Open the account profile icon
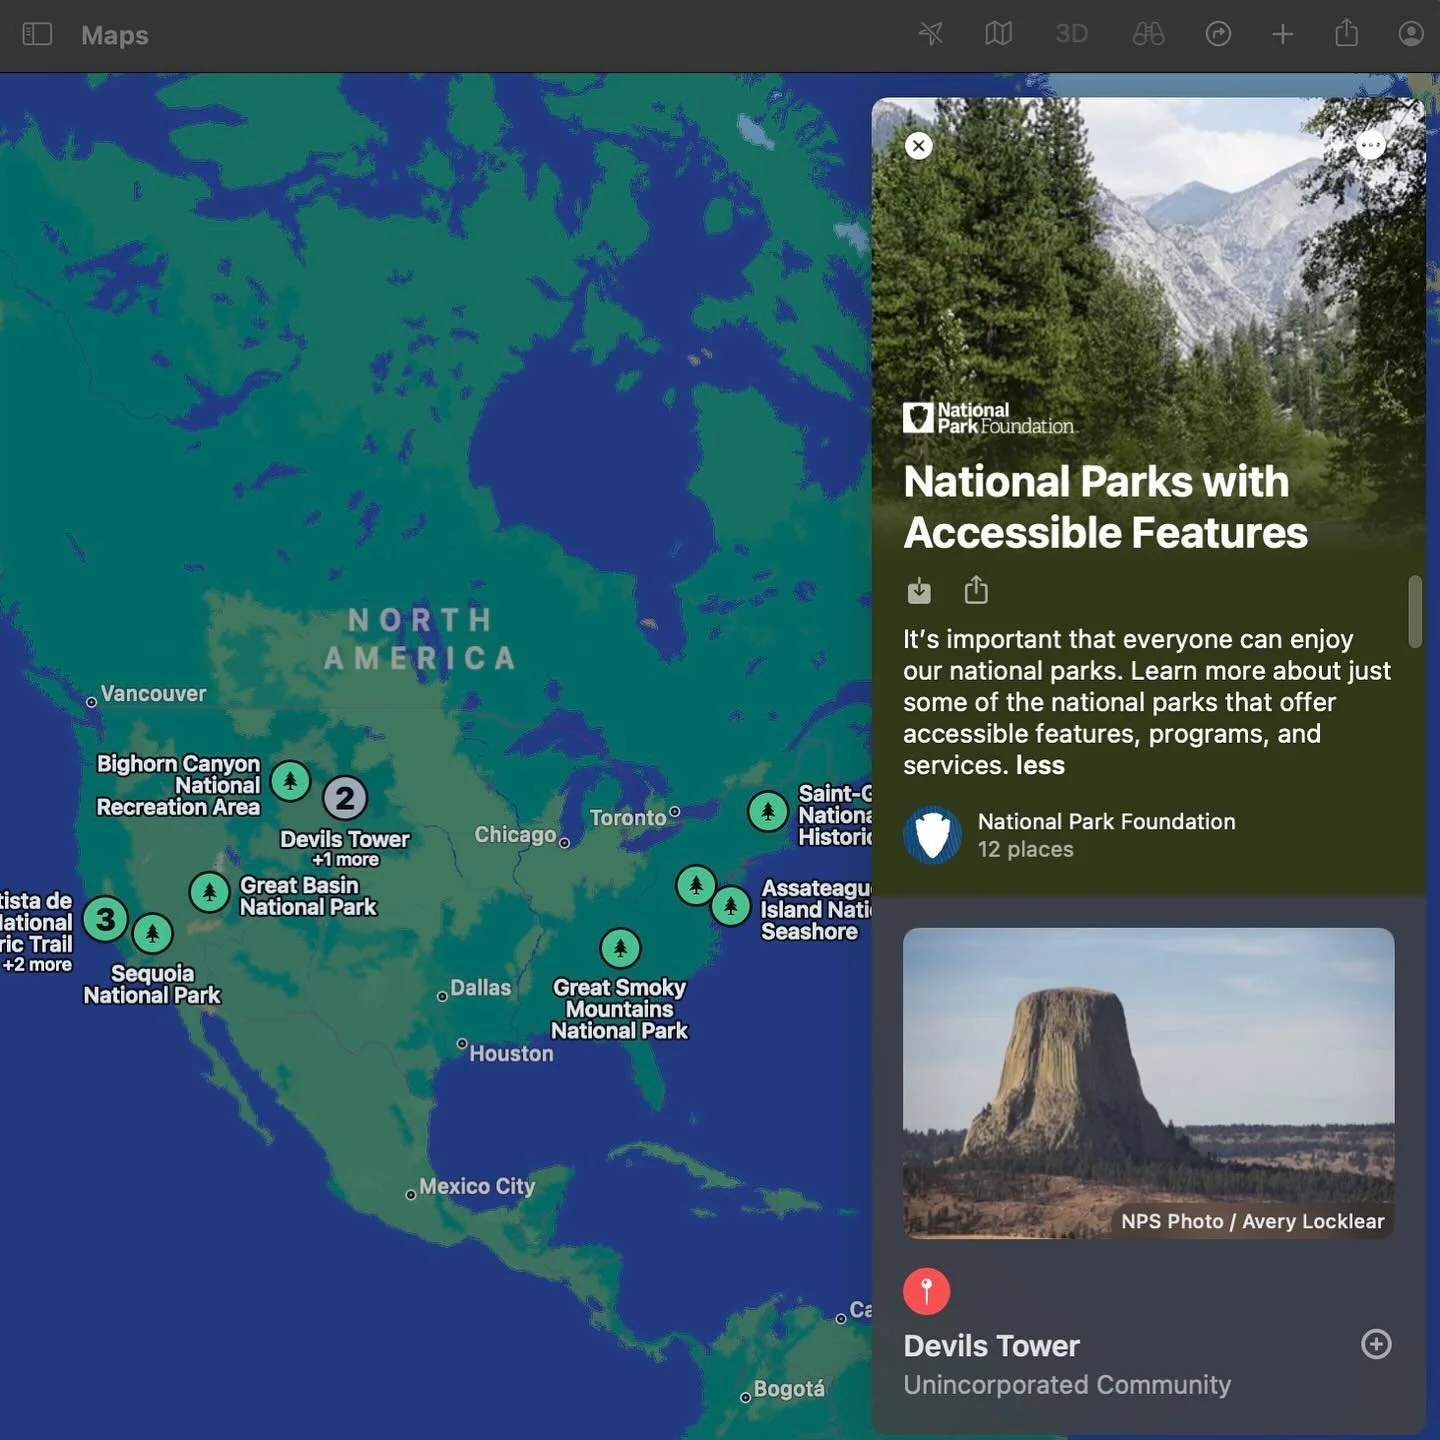The width and height of the screenshot is (1440, 1440). pyautogui.click(x=1410, y=34)
